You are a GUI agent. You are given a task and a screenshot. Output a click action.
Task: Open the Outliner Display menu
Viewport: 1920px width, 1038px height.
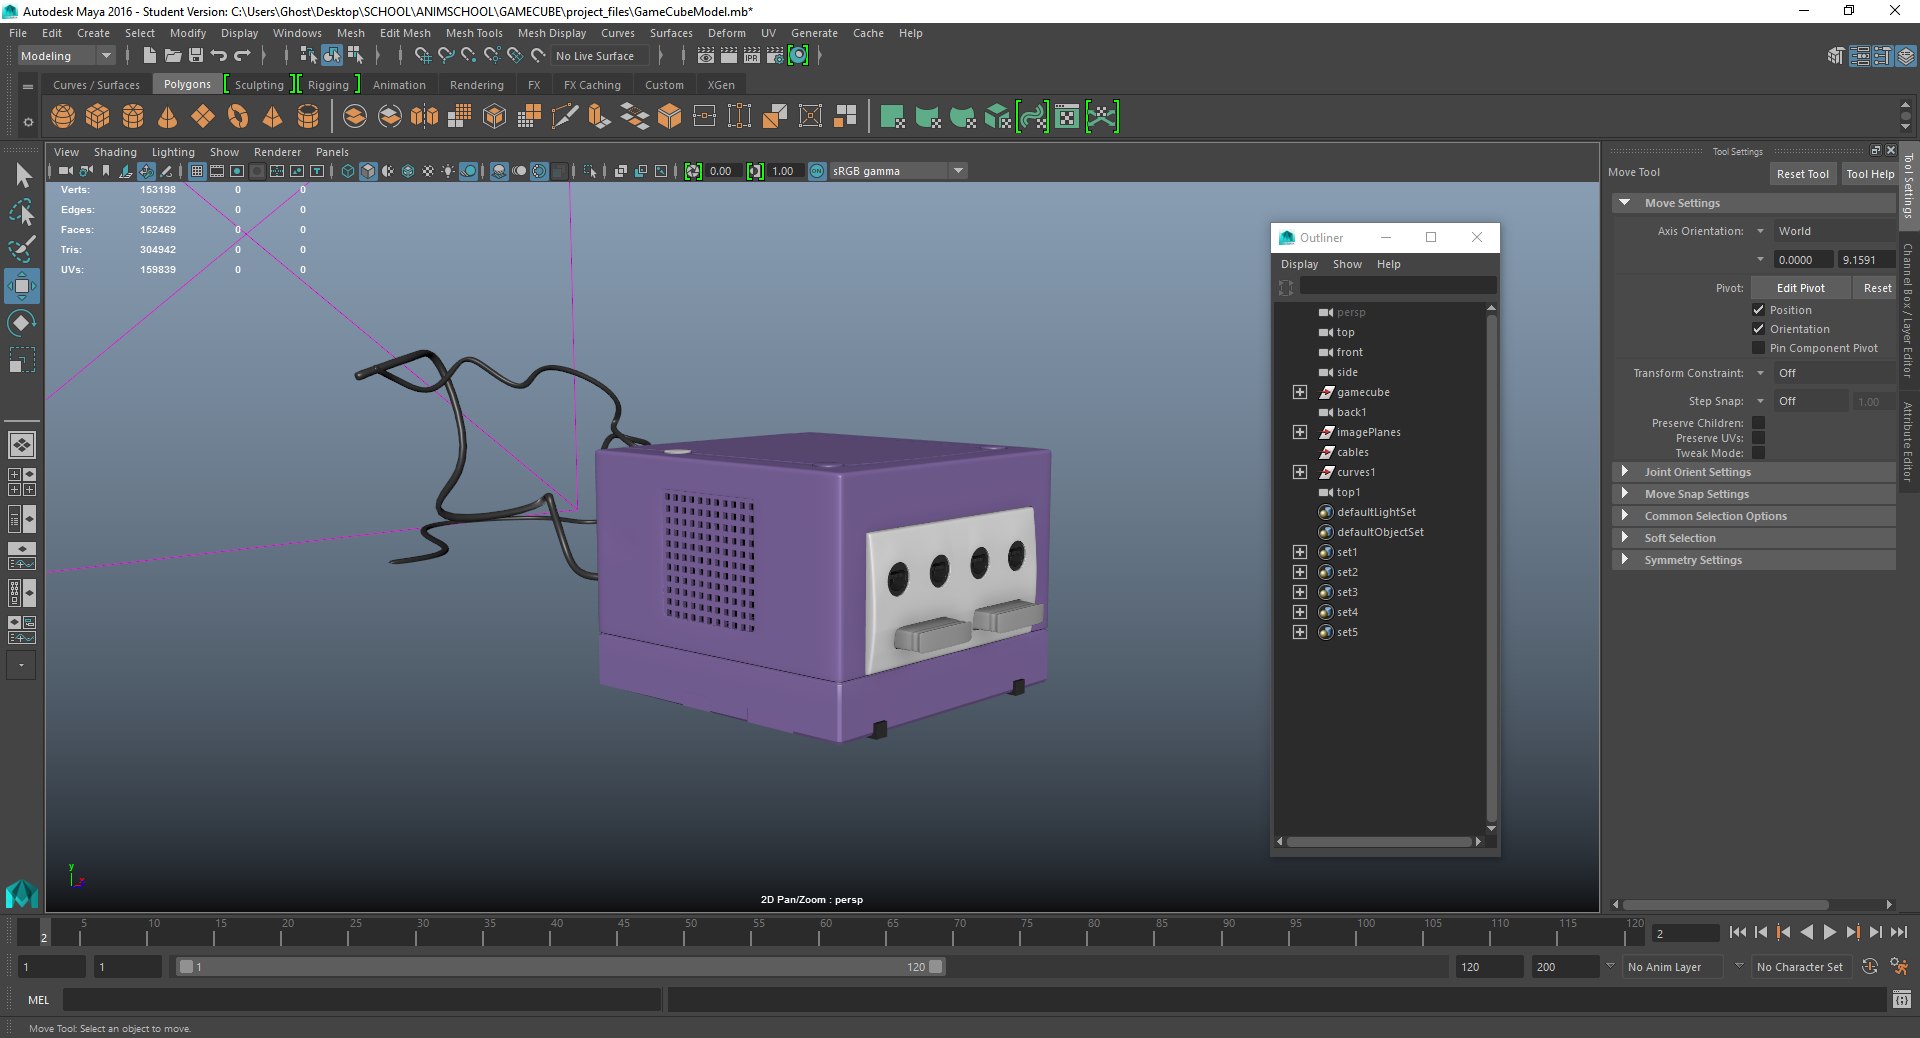(1299, 264)
